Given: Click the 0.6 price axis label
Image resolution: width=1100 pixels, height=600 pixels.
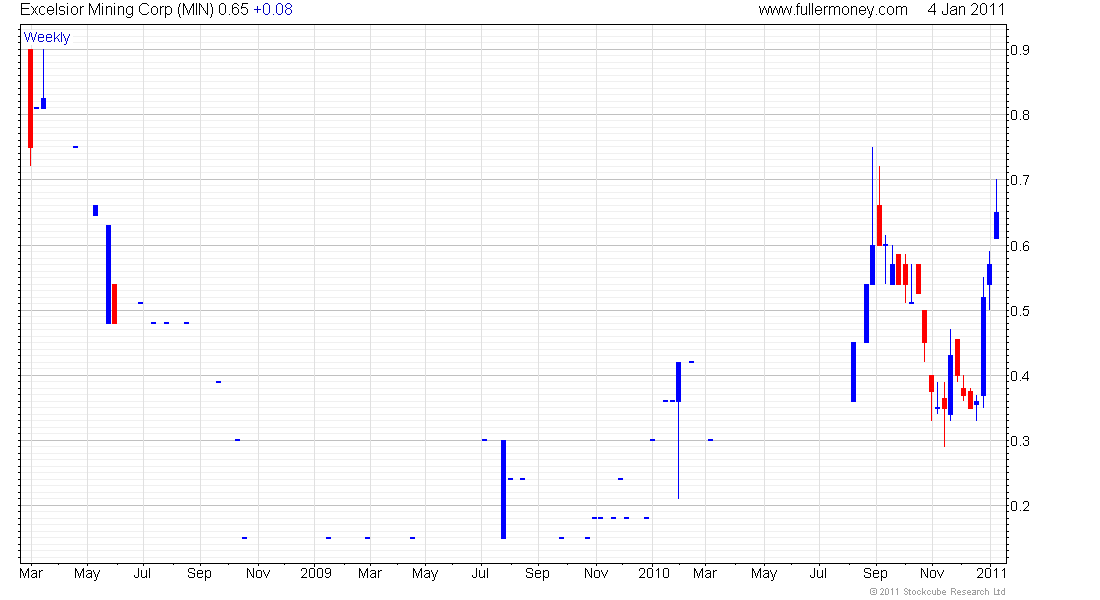Looking at the screenshot, I should pyautogui.click(x=1020, y=246).
